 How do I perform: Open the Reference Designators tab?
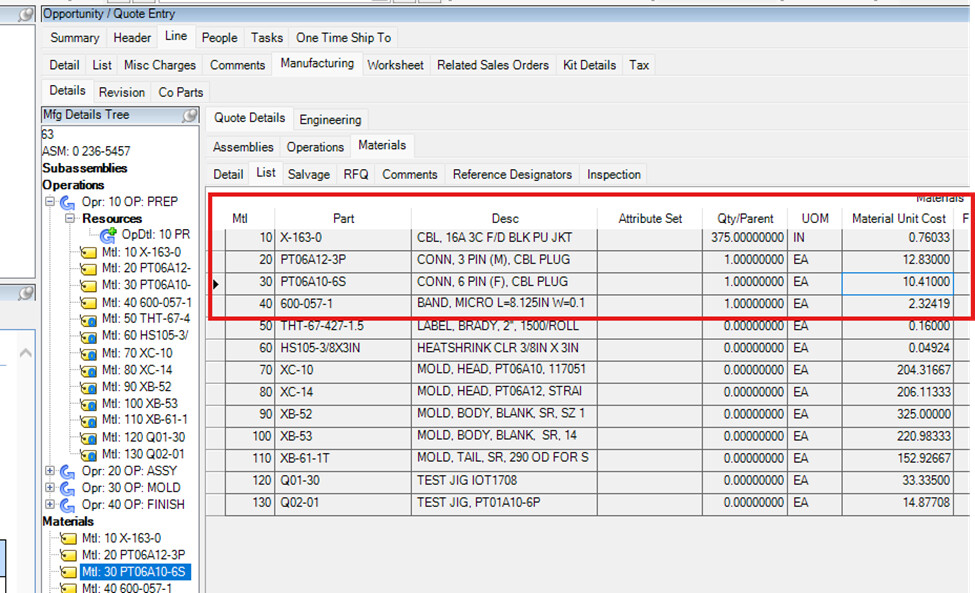(512, 175)
